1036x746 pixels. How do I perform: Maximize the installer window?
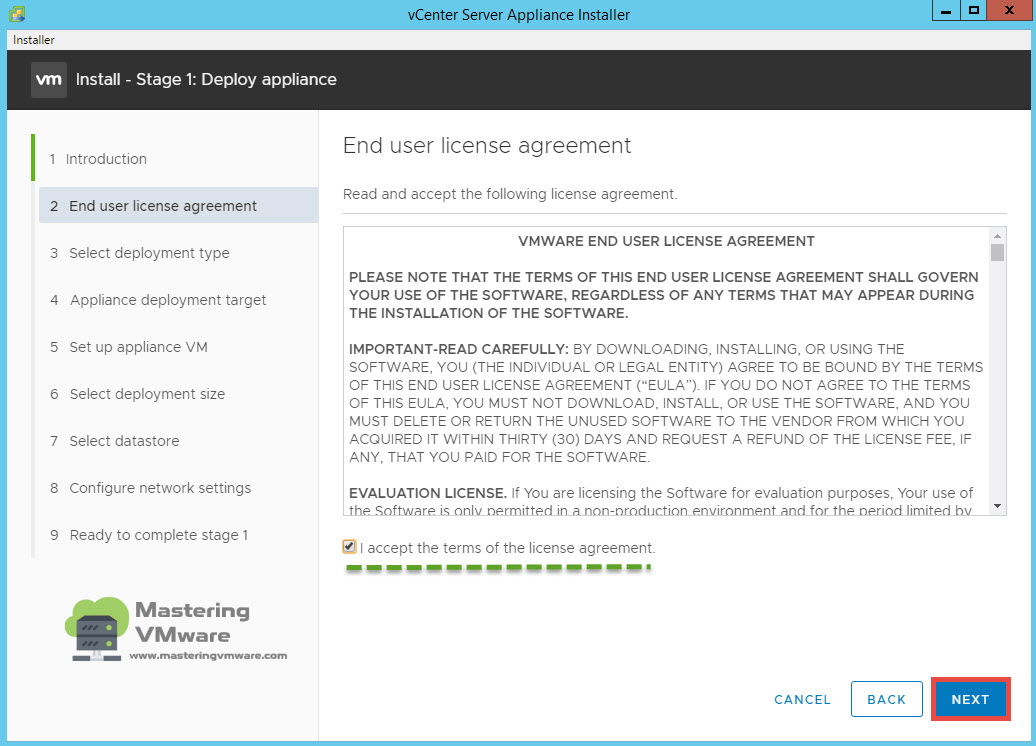pos(973,11)
